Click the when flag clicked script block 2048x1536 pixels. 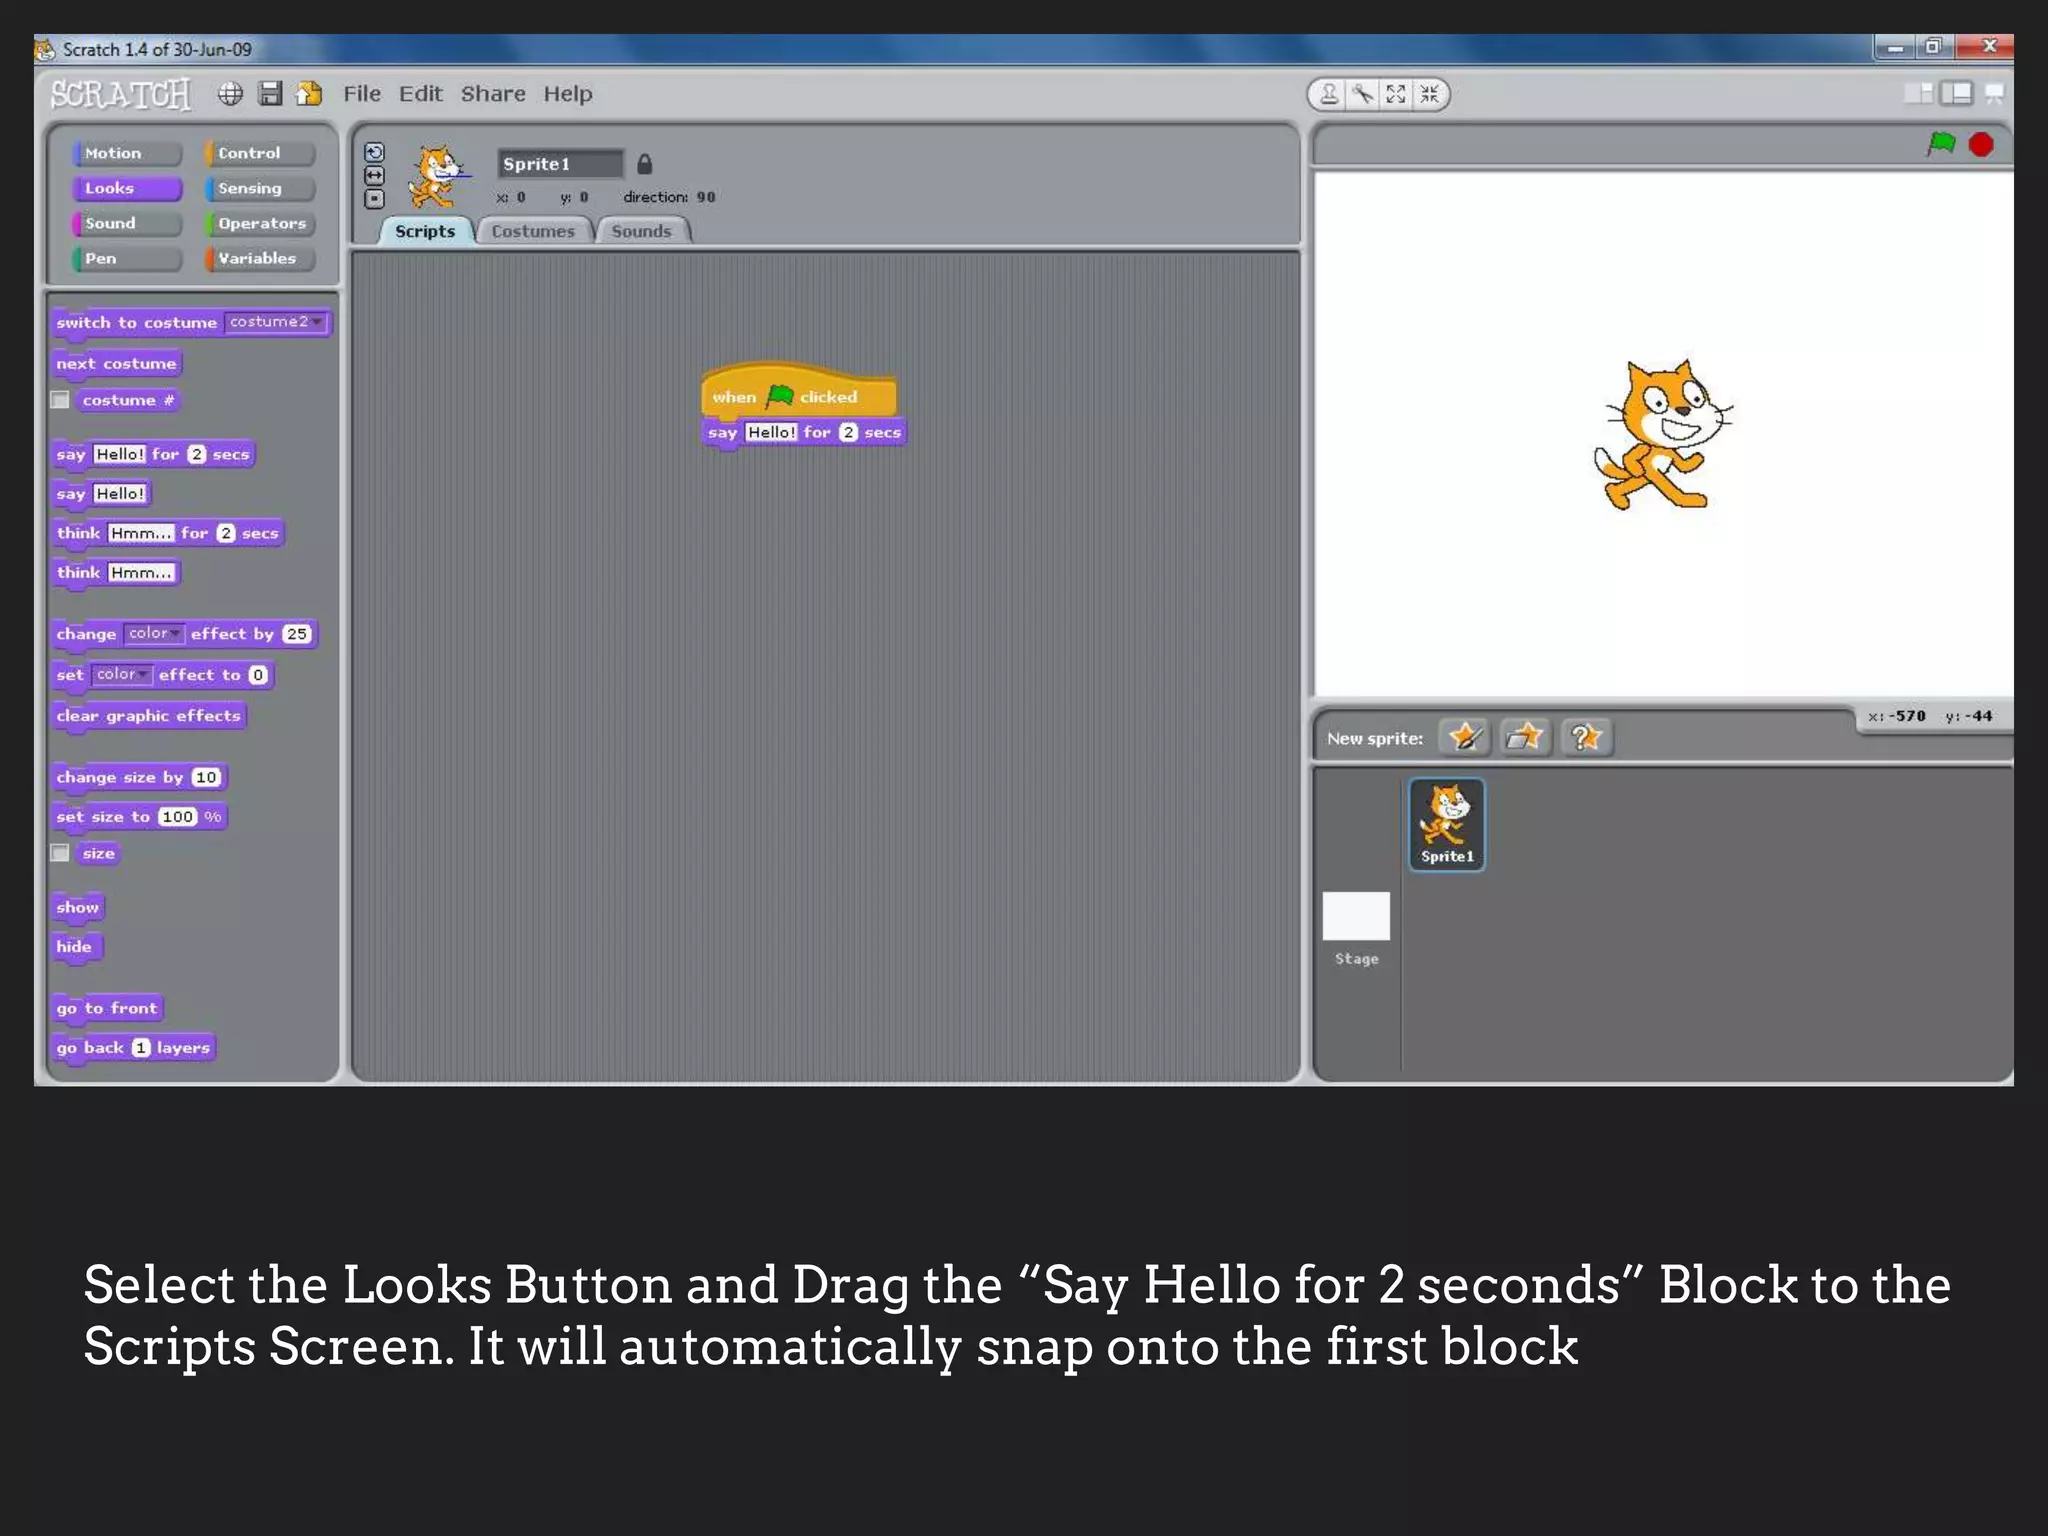[799, 392]
